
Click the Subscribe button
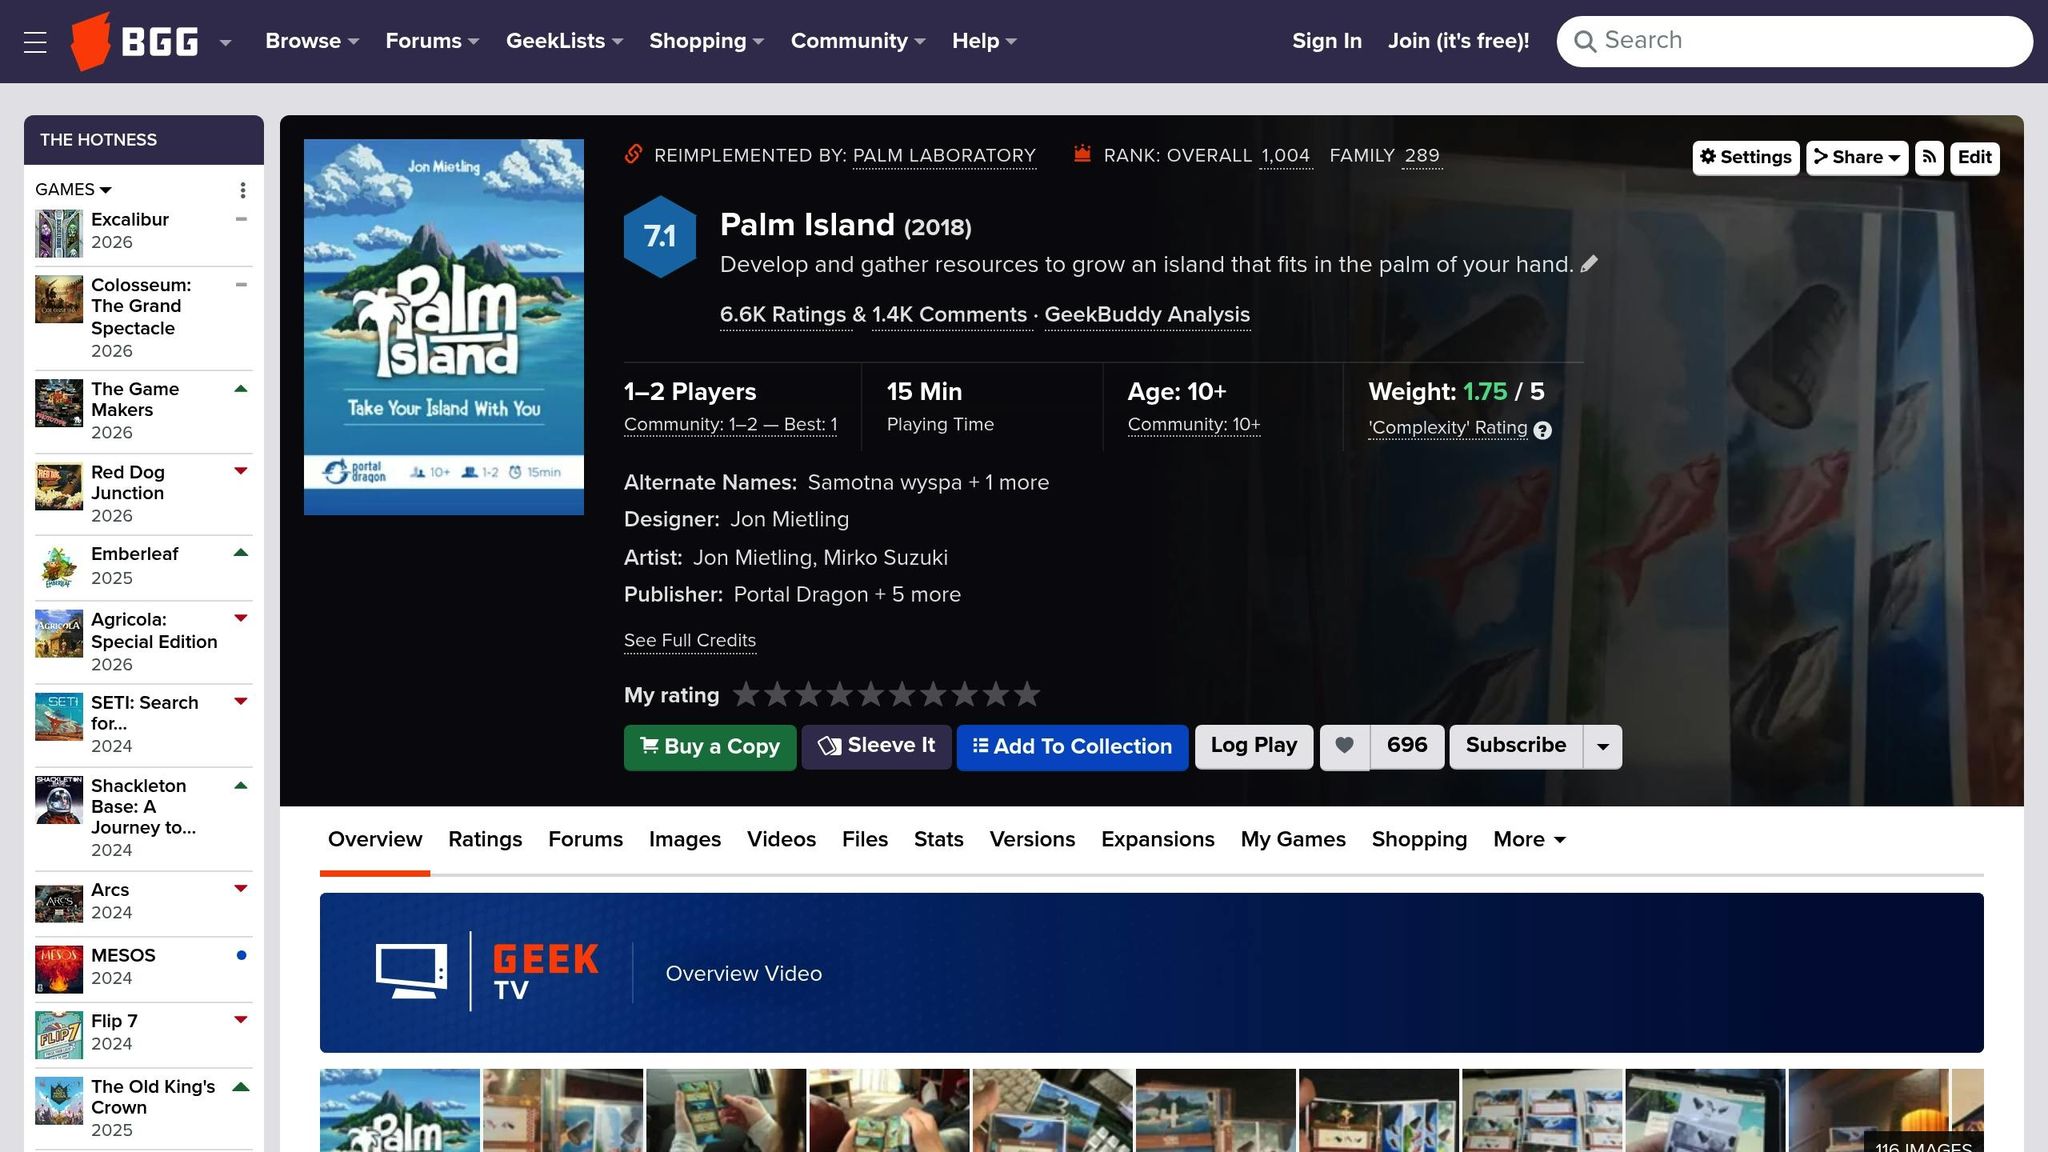(x=1516, y=746)
